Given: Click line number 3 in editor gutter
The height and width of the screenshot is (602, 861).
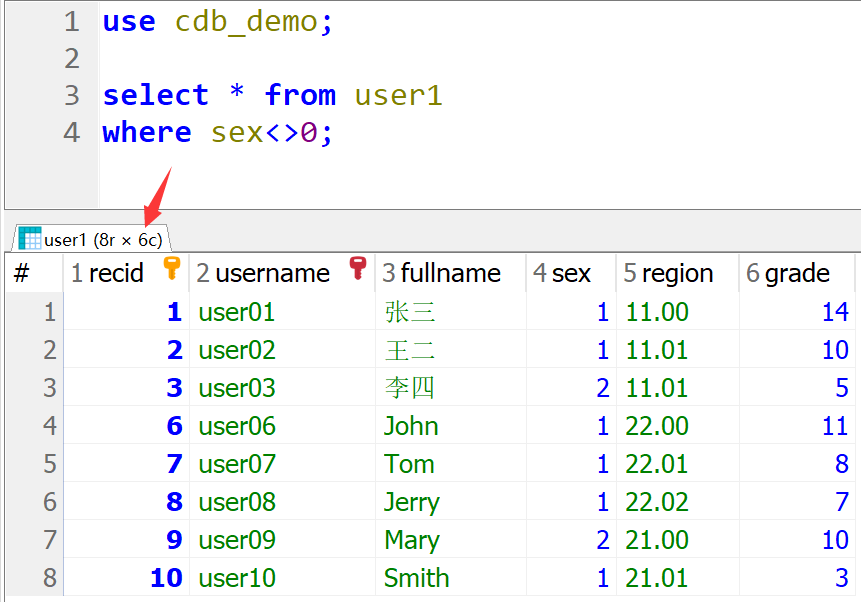Looking at the screenshot, I should [71, 95].
